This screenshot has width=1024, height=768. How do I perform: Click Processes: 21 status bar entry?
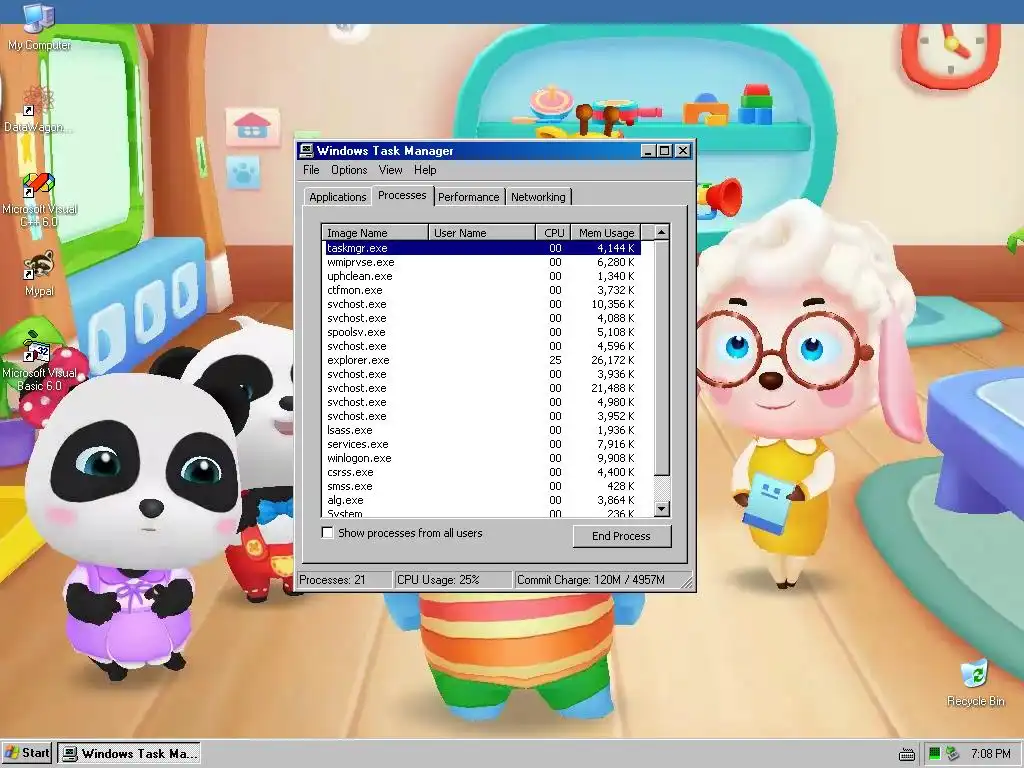click(x=344, y=580)
